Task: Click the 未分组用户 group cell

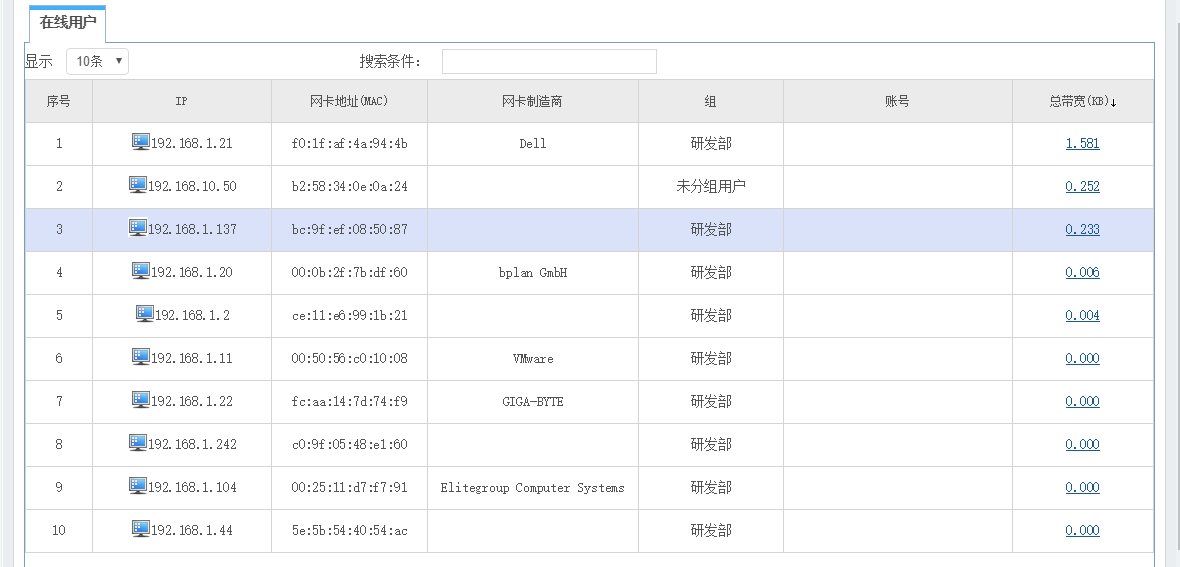Action: 710,186
